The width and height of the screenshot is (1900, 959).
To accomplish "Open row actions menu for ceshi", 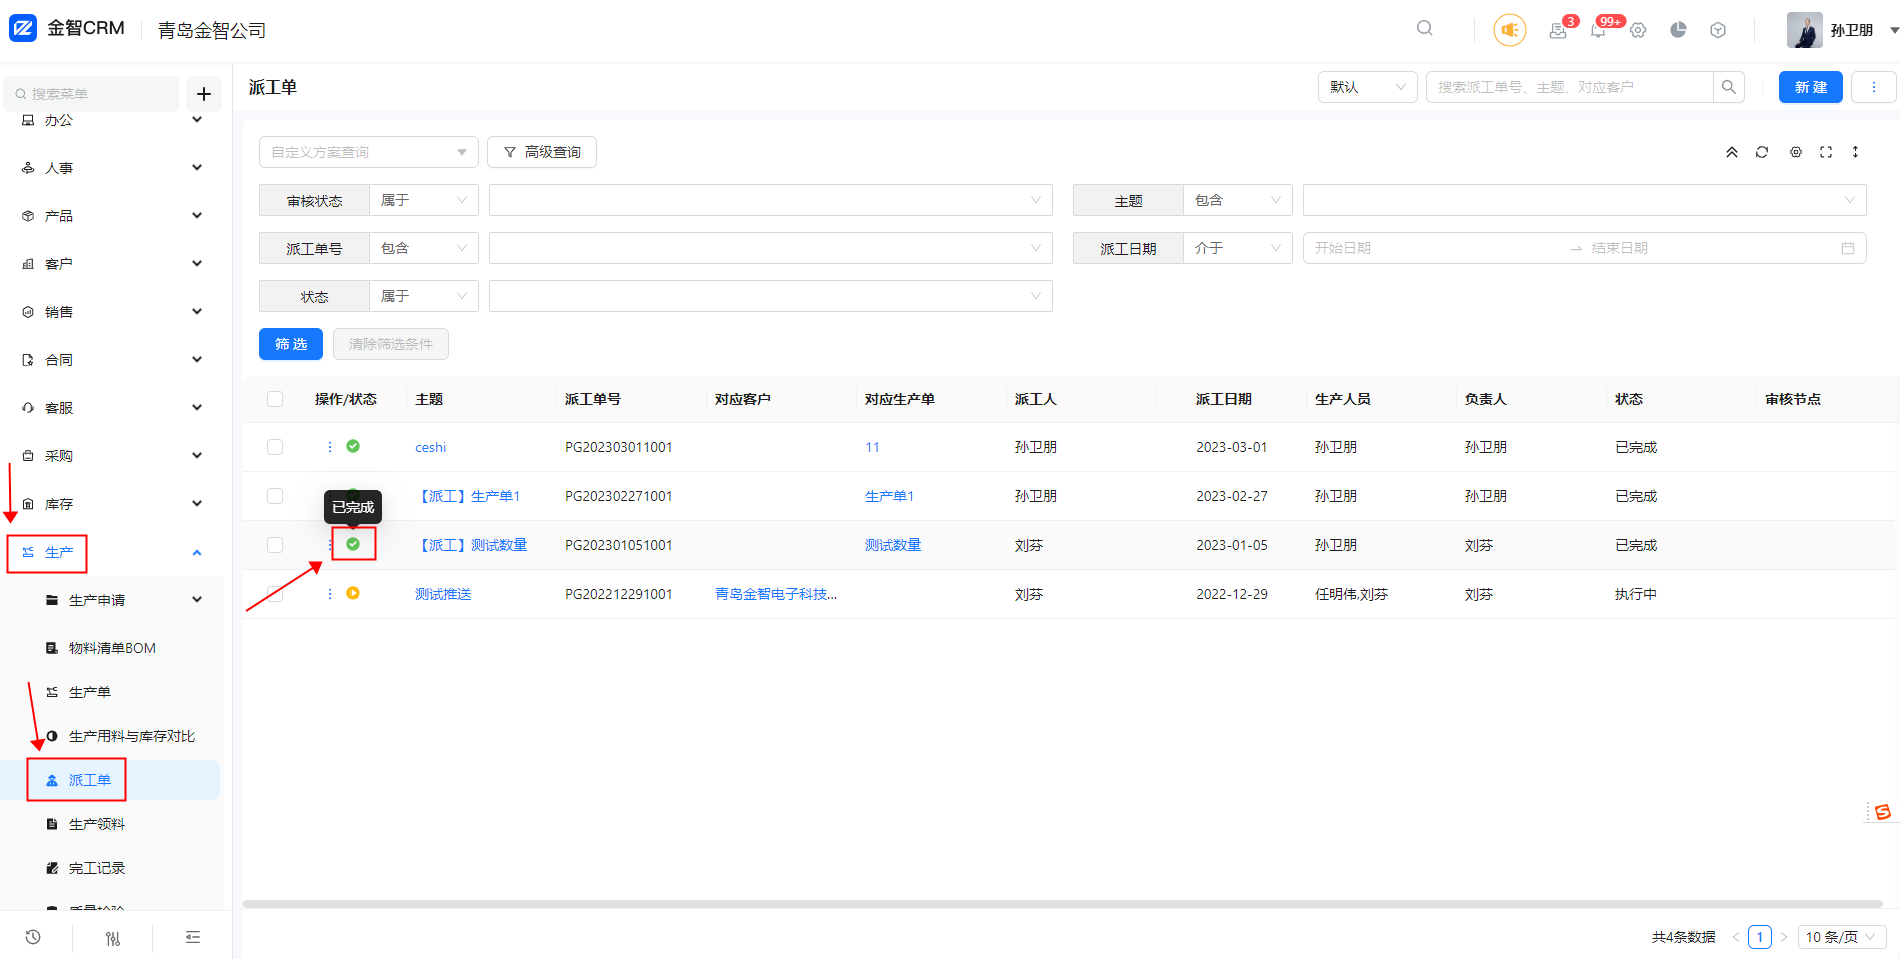I will 330,447.
